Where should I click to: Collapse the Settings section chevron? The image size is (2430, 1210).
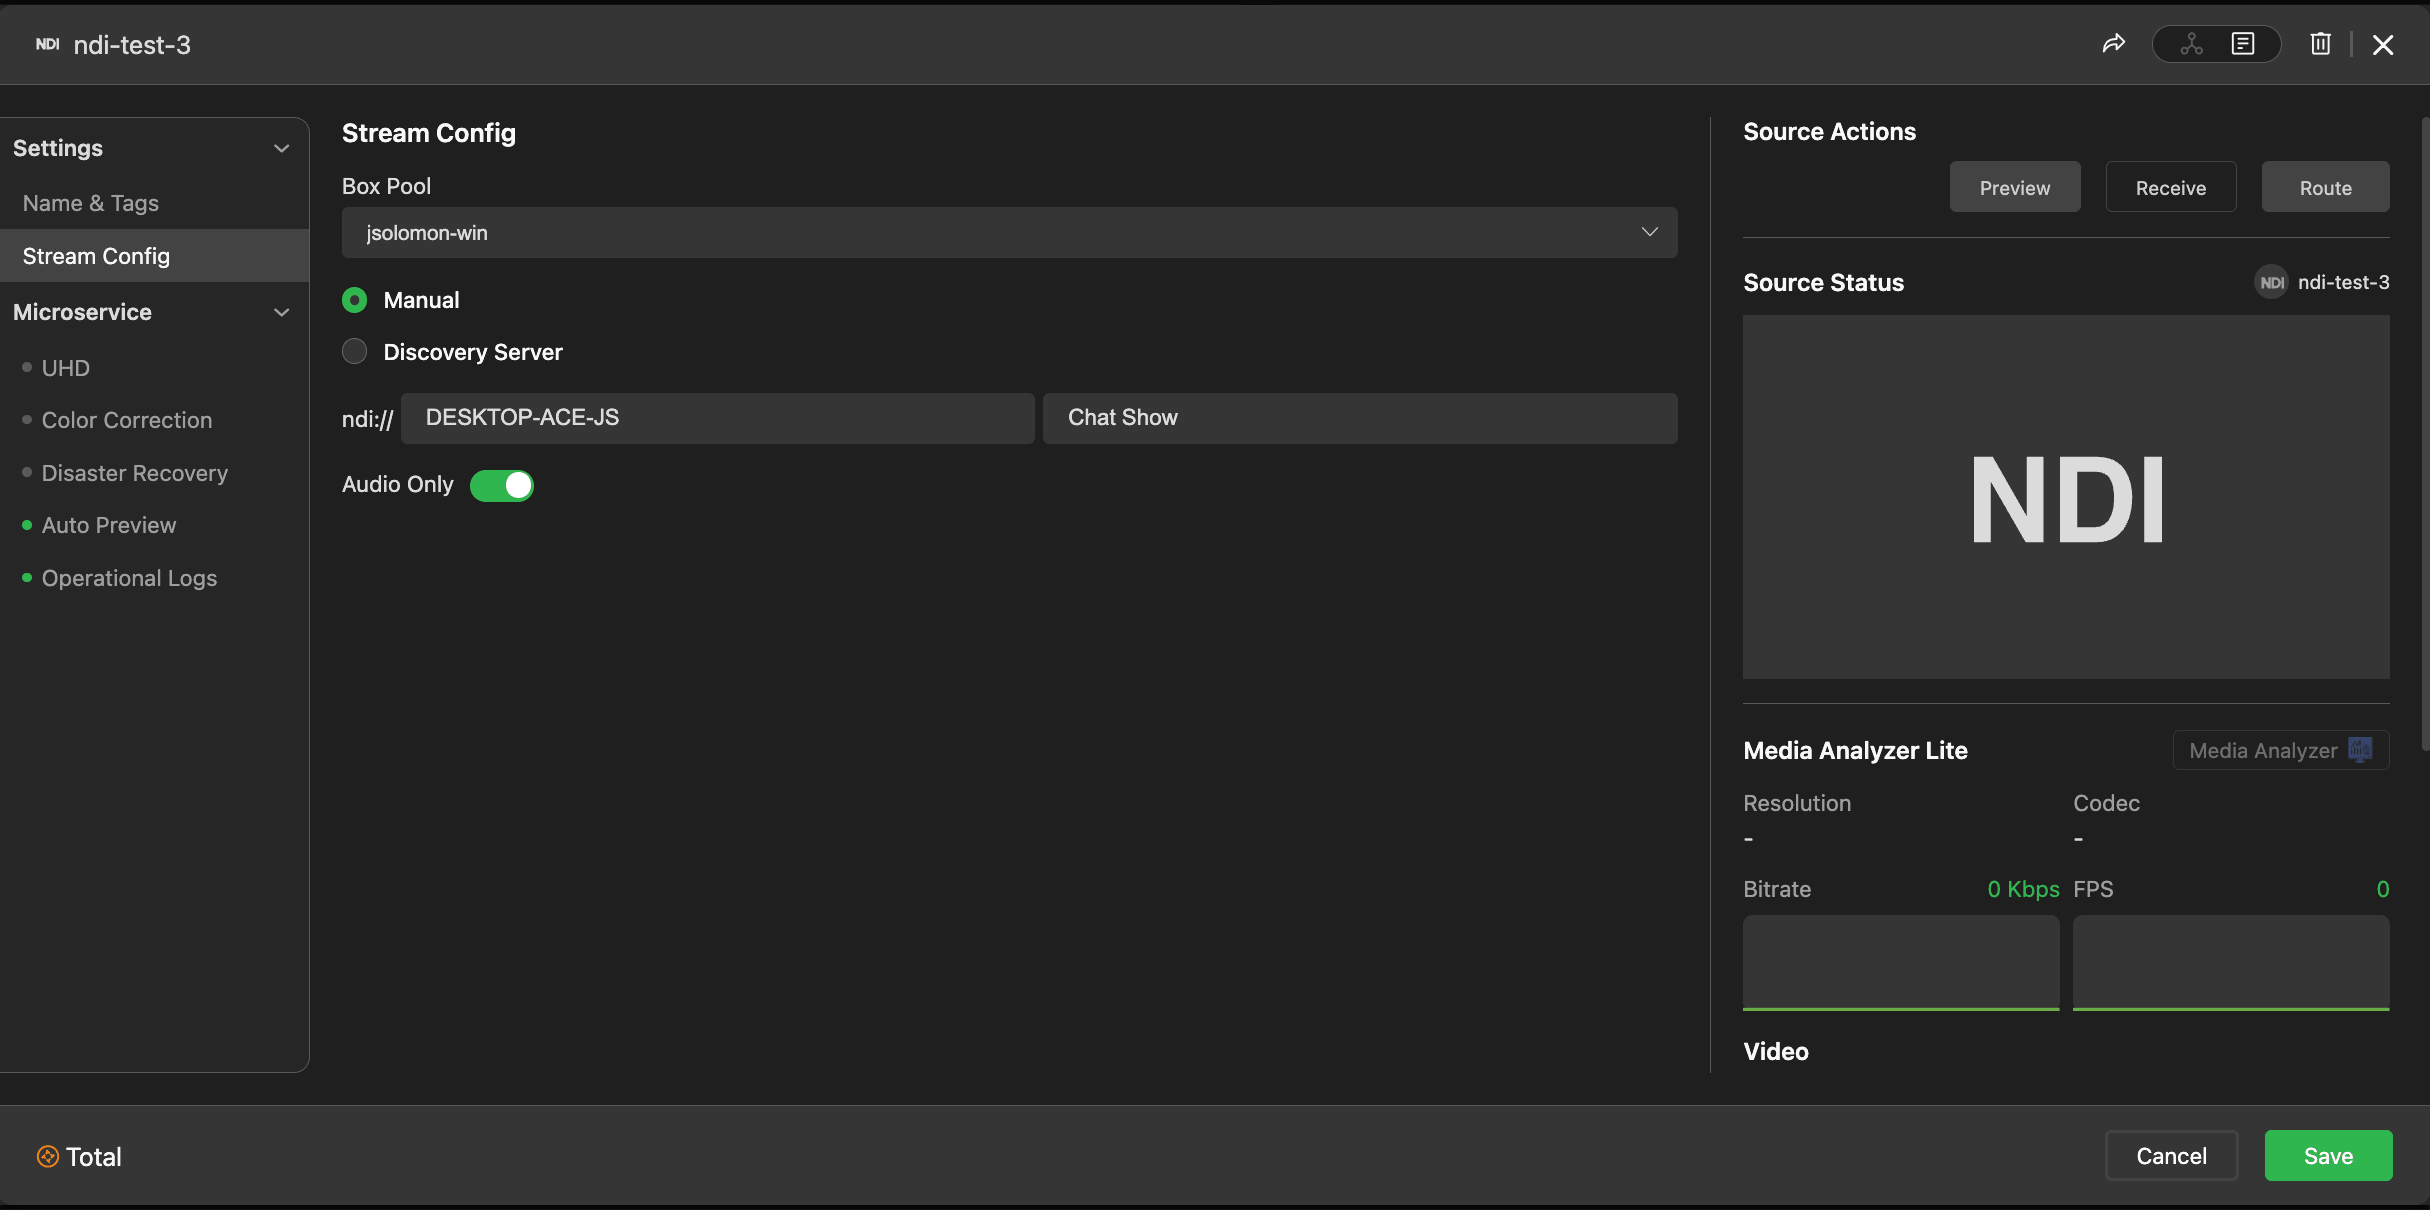click(282, 148)
